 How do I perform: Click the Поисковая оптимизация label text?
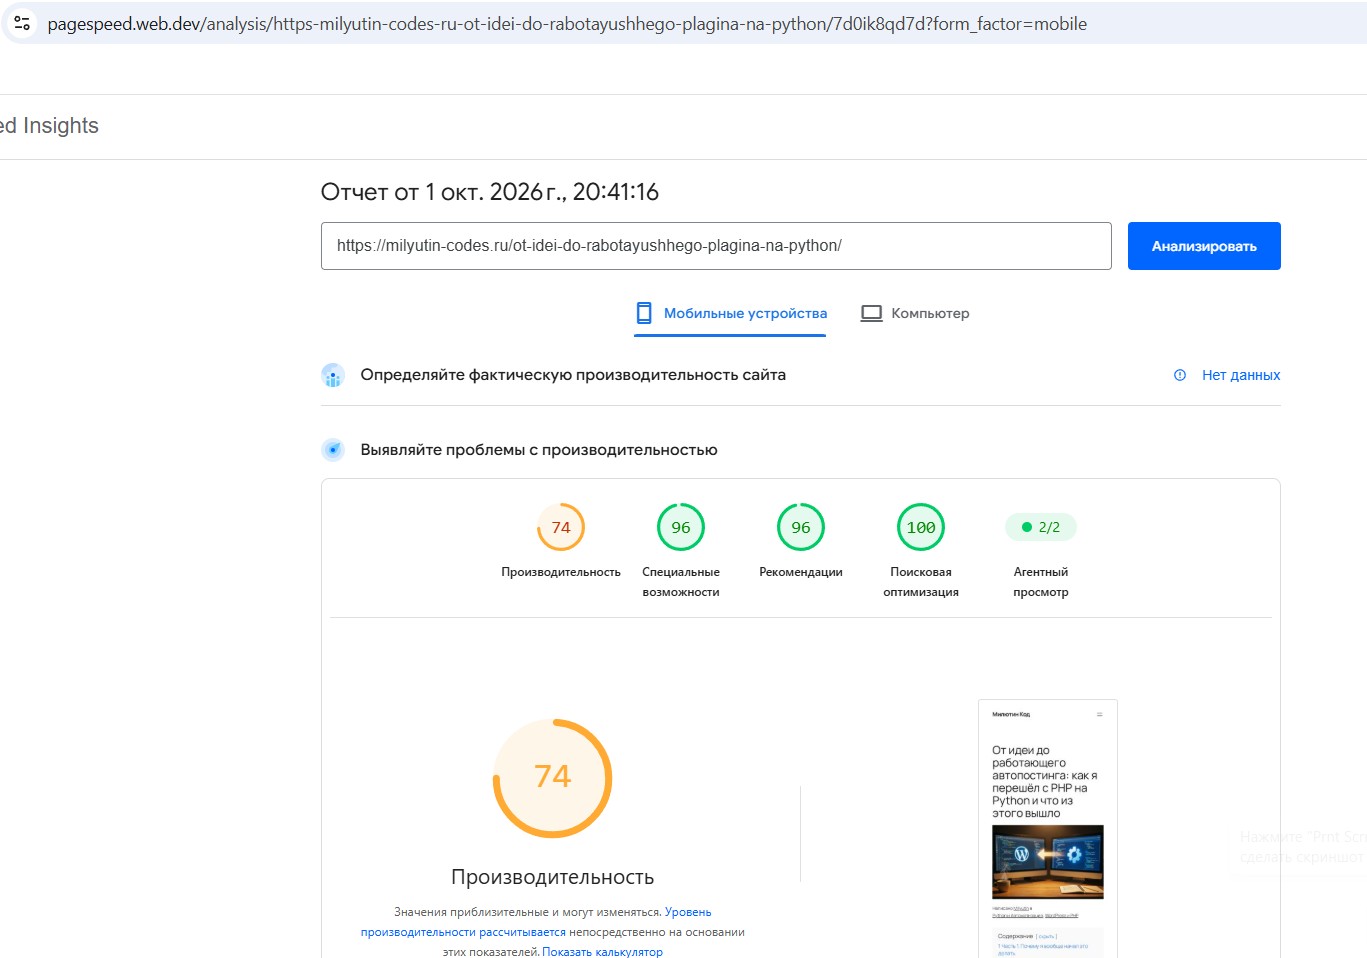click(921, 582)
